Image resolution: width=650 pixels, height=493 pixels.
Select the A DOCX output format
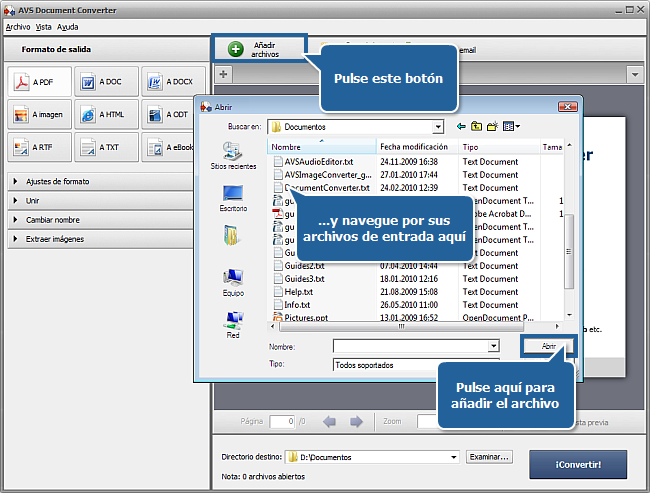173,82
